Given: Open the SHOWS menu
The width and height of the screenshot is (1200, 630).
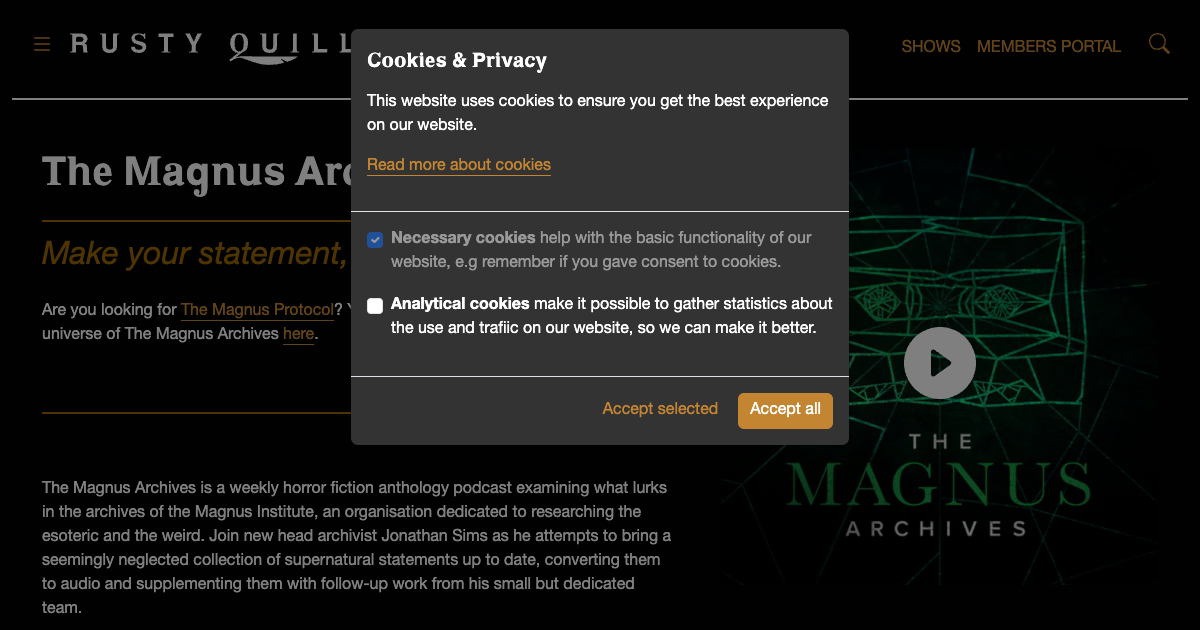Looking at the screenshot, I should pyautogui.click(x=931, y=46).
